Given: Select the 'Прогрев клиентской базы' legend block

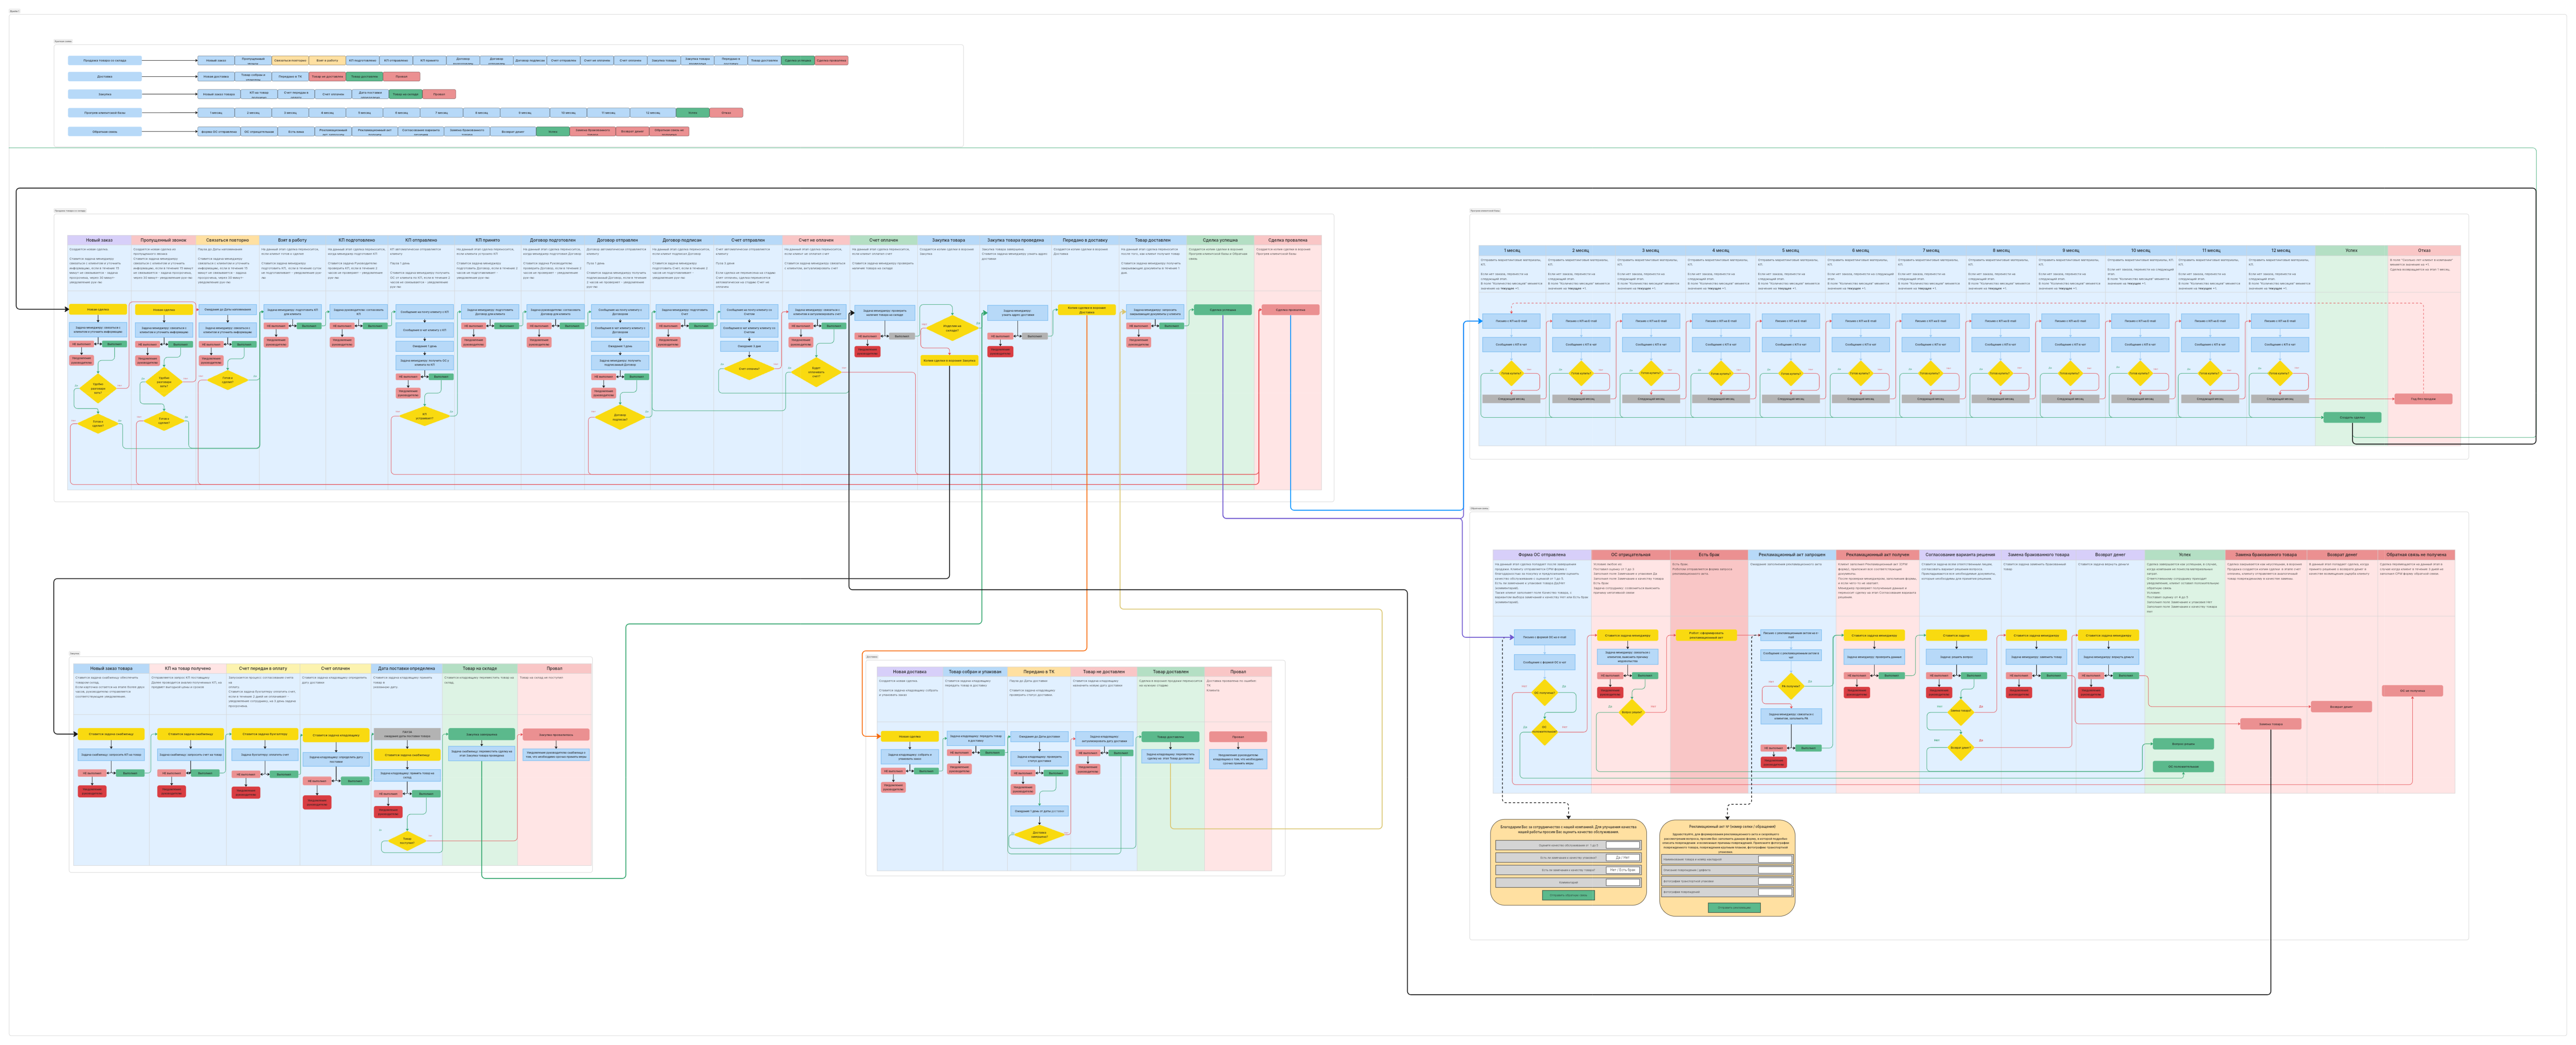Looking at the screenshot, I should pos(105,113).
